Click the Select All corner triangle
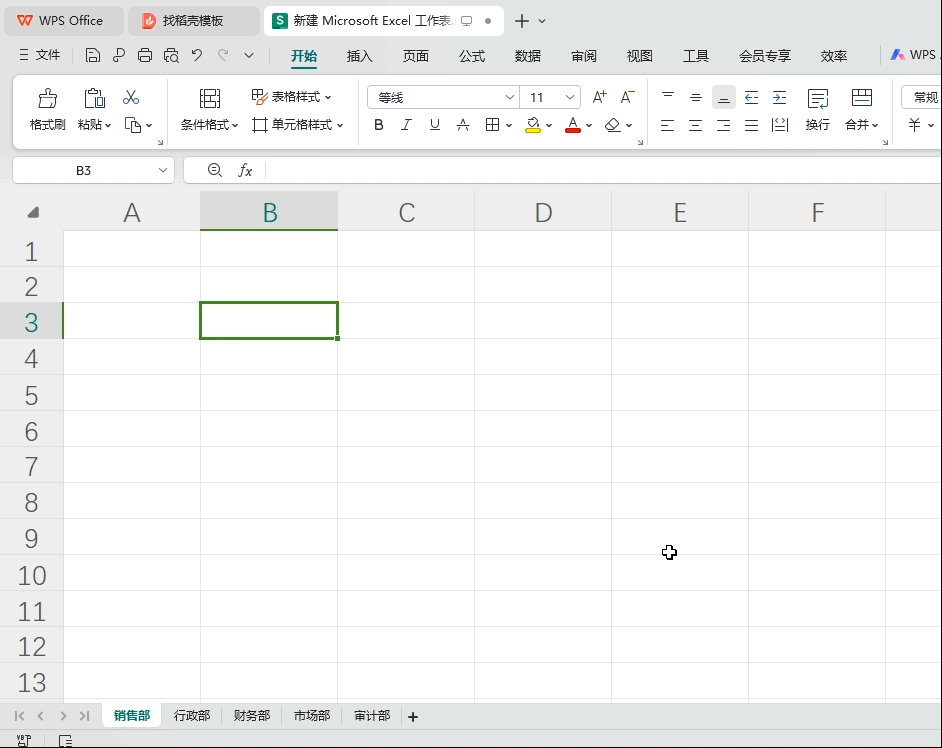Screen dimensions: 942x748 [34, 213]
